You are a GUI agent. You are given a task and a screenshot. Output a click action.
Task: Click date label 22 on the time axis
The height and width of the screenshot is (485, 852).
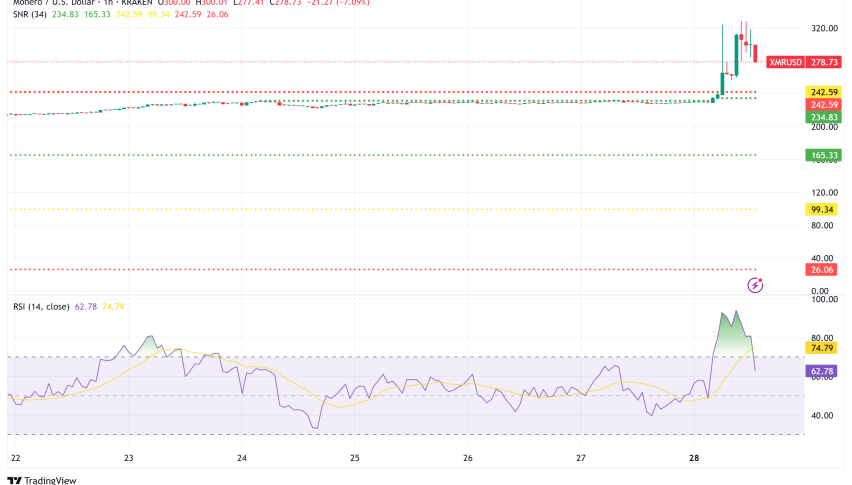click(x=16, y=458)
